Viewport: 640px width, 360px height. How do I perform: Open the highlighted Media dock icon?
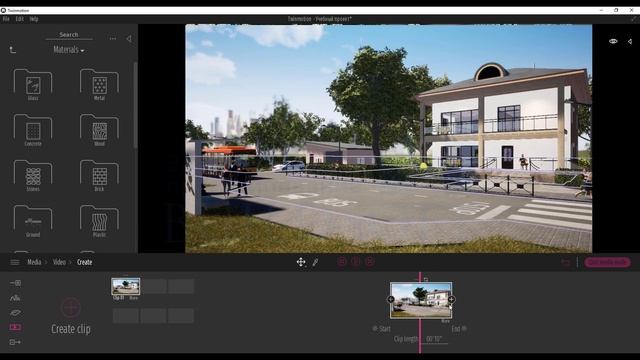[x=15, y=327]
